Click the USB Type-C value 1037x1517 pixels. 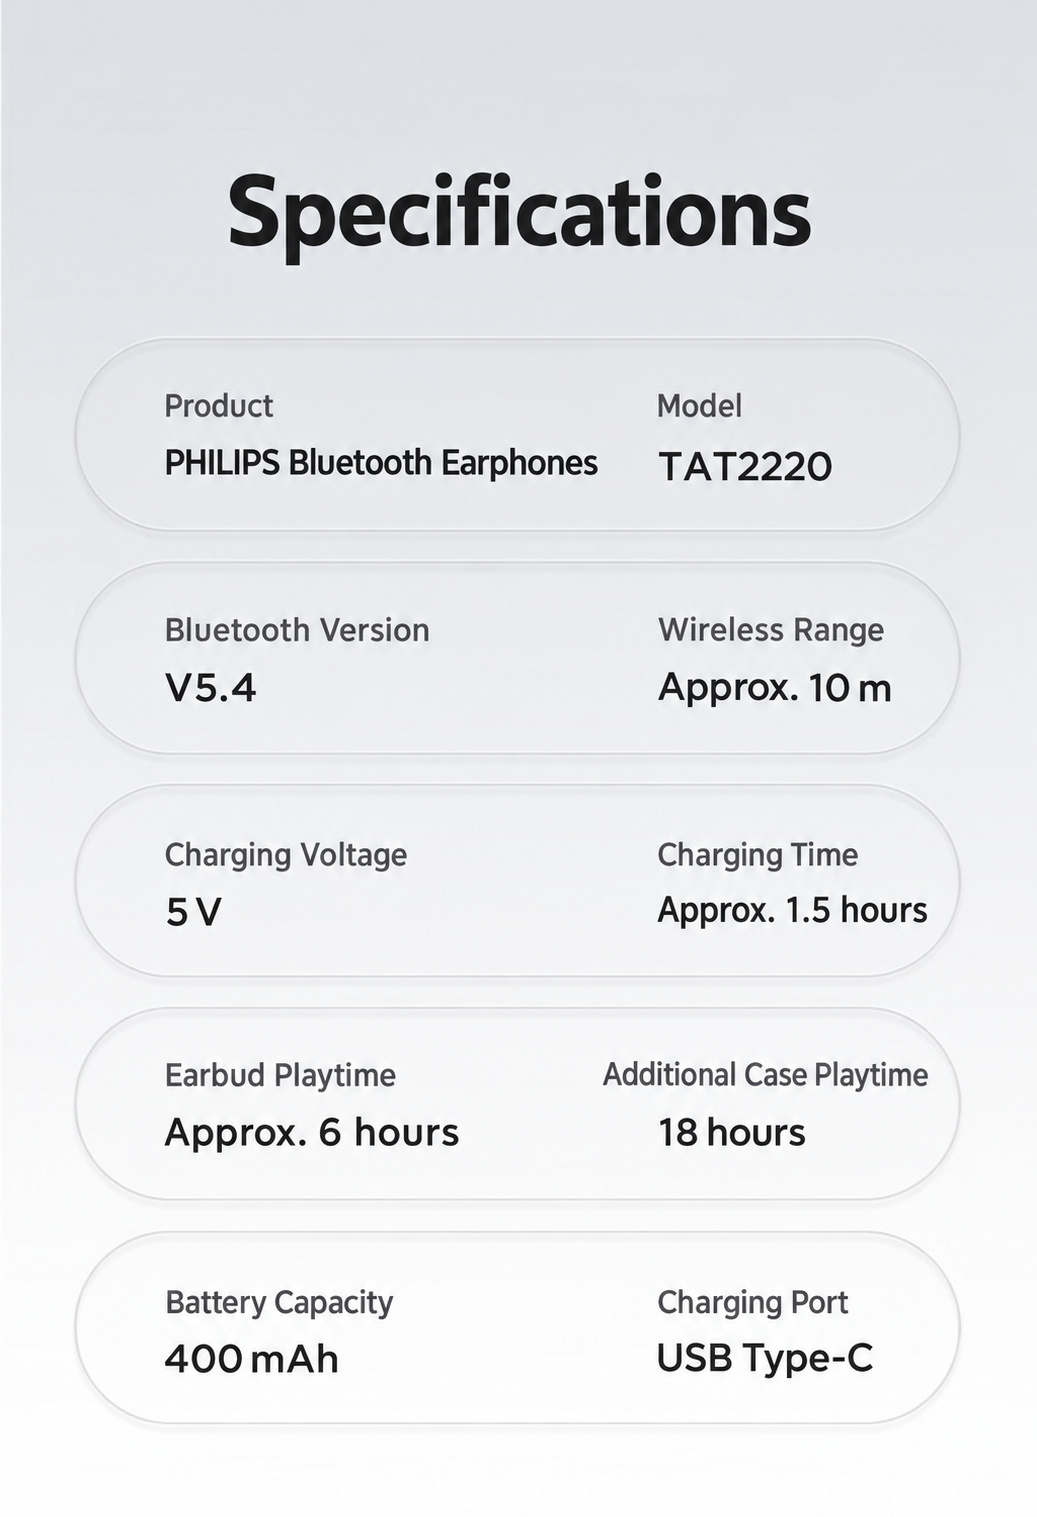pyautogui.click(x=765, y=1359)
